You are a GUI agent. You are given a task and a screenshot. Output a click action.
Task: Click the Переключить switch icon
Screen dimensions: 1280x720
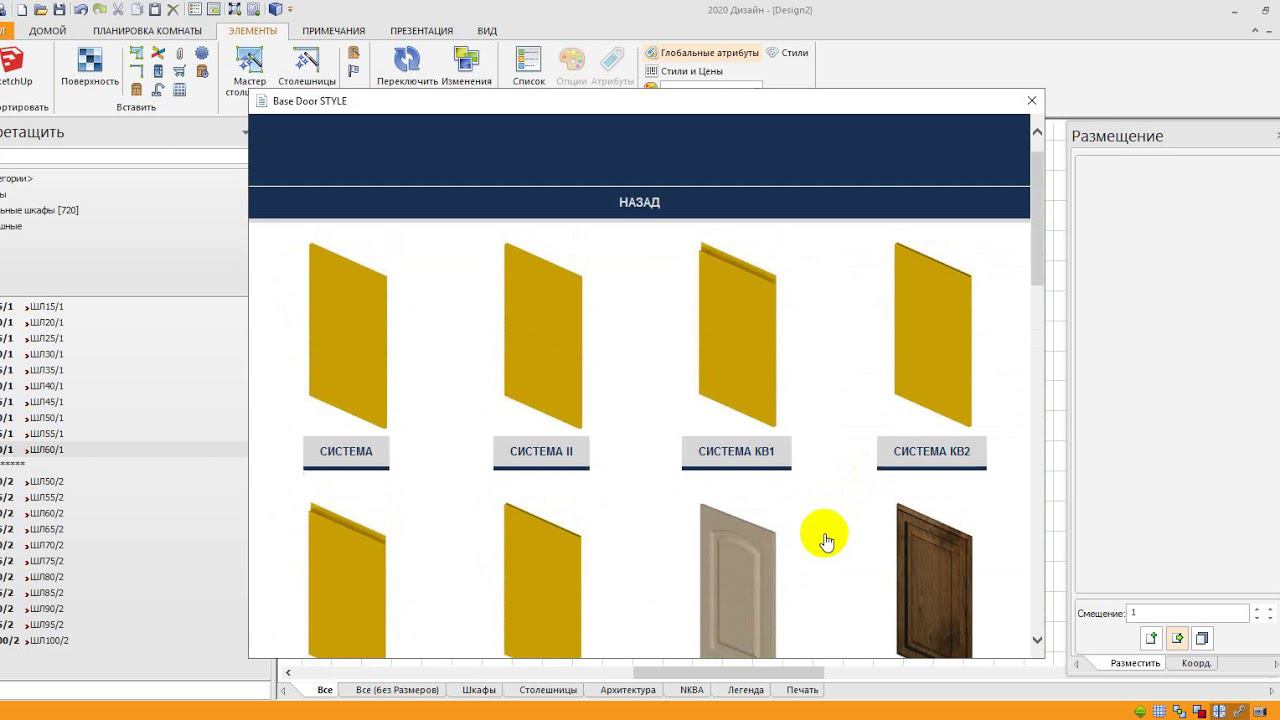pyautogui.click(x=407, y=67)
